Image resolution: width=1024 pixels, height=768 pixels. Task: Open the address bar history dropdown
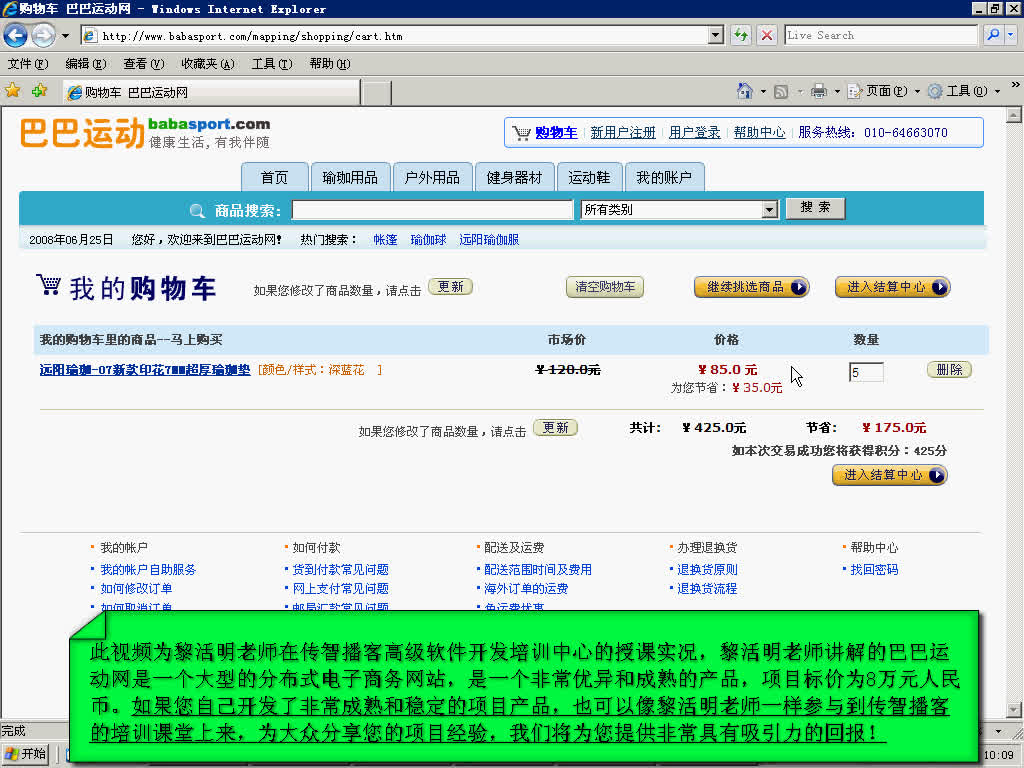[716, 34]
